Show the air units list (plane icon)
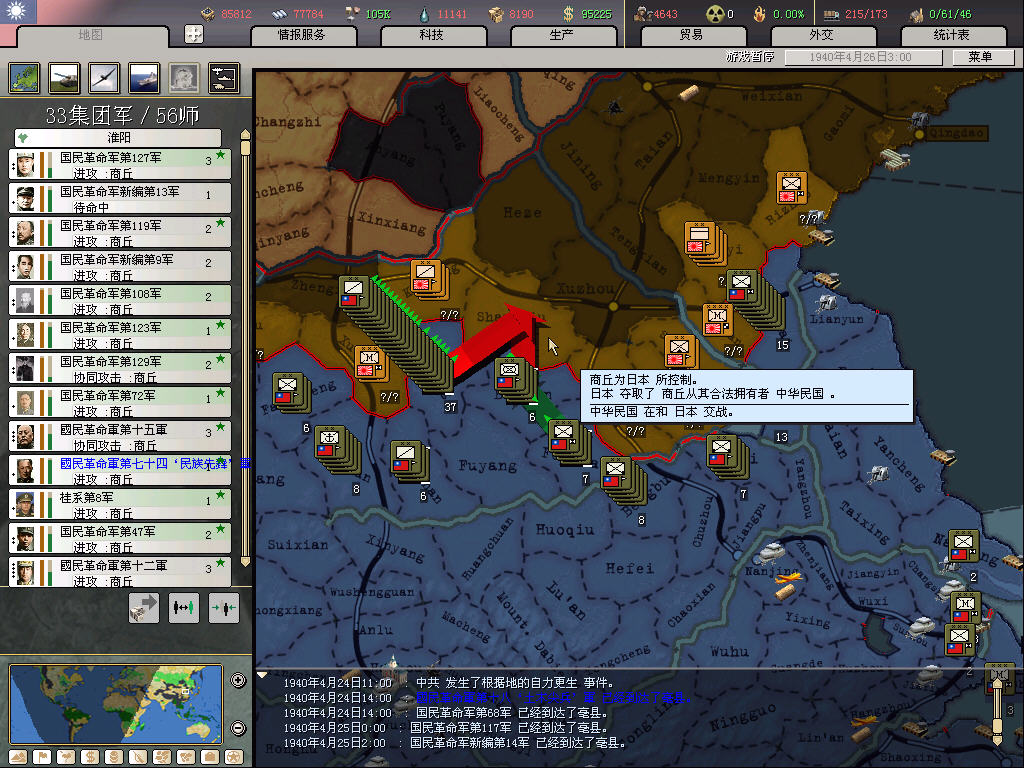The width and height of the screenshot is (1024, 768). pyautogui.click(x=104, y=78)
